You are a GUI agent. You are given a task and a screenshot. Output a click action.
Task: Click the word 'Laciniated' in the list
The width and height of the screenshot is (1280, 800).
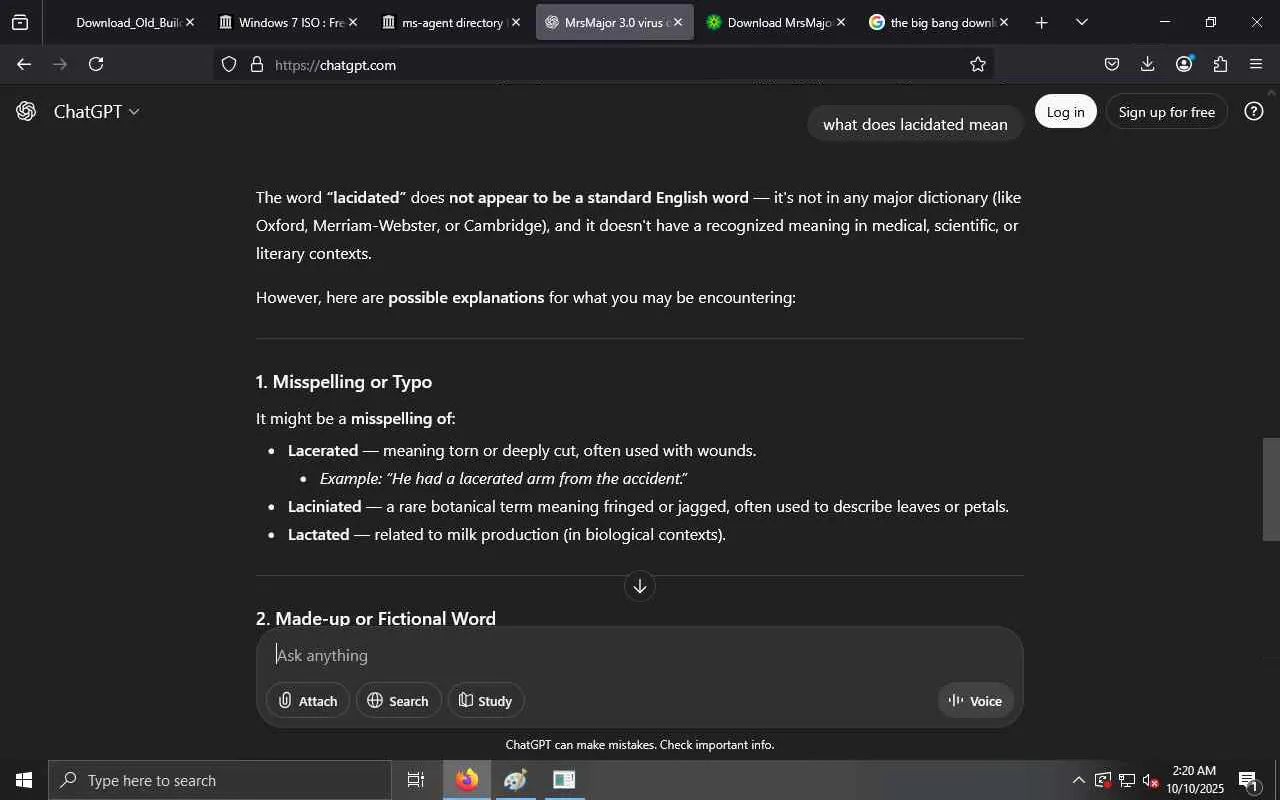[325, 507]
